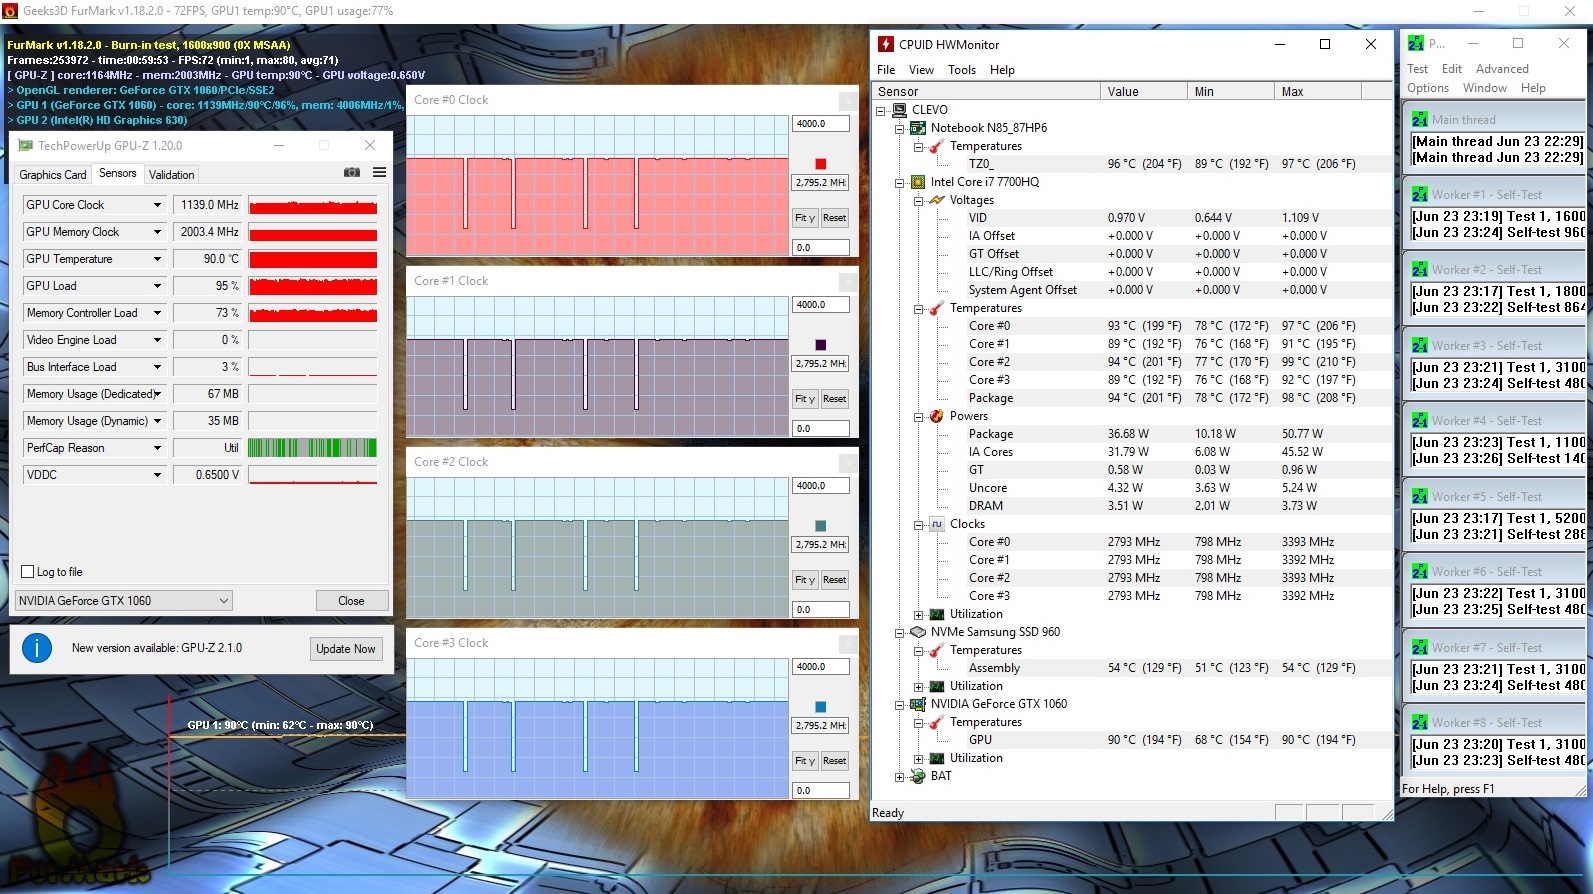Click the thermometer icon beside CPU Temperatures
Screen dimensions: 1593x894
937,308
